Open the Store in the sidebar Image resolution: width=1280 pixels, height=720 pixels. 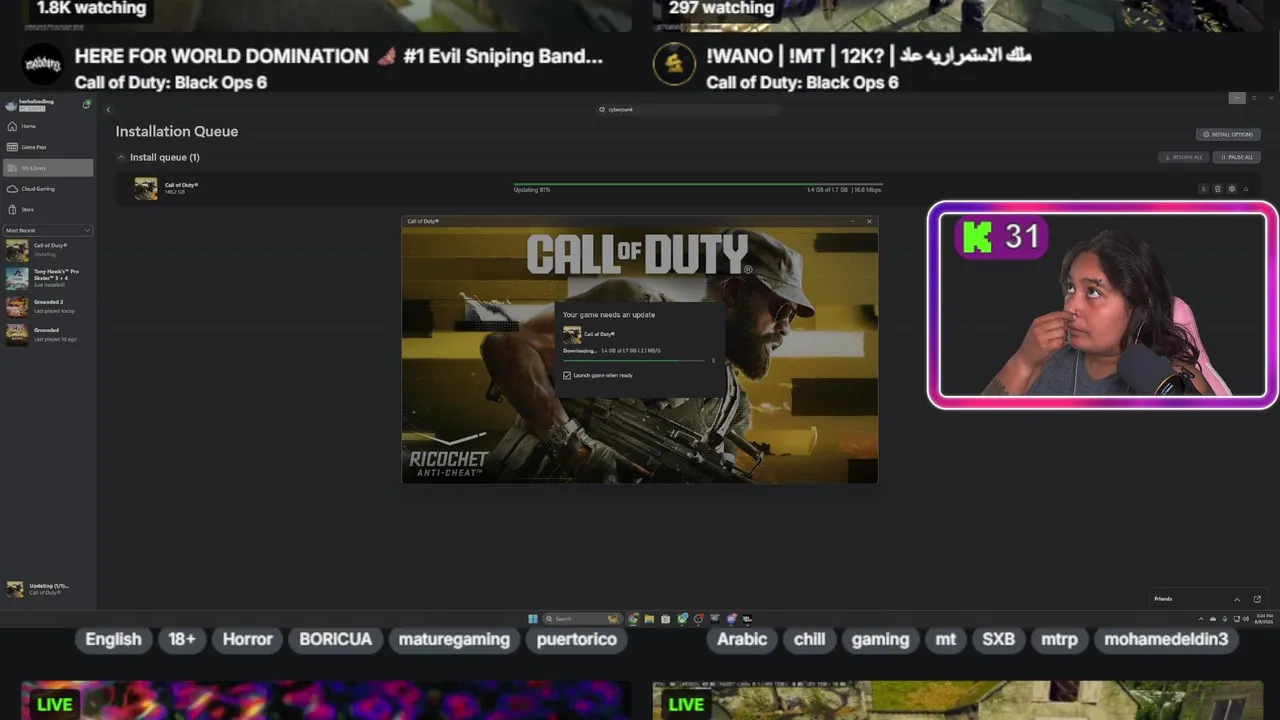tap(48, 209)
